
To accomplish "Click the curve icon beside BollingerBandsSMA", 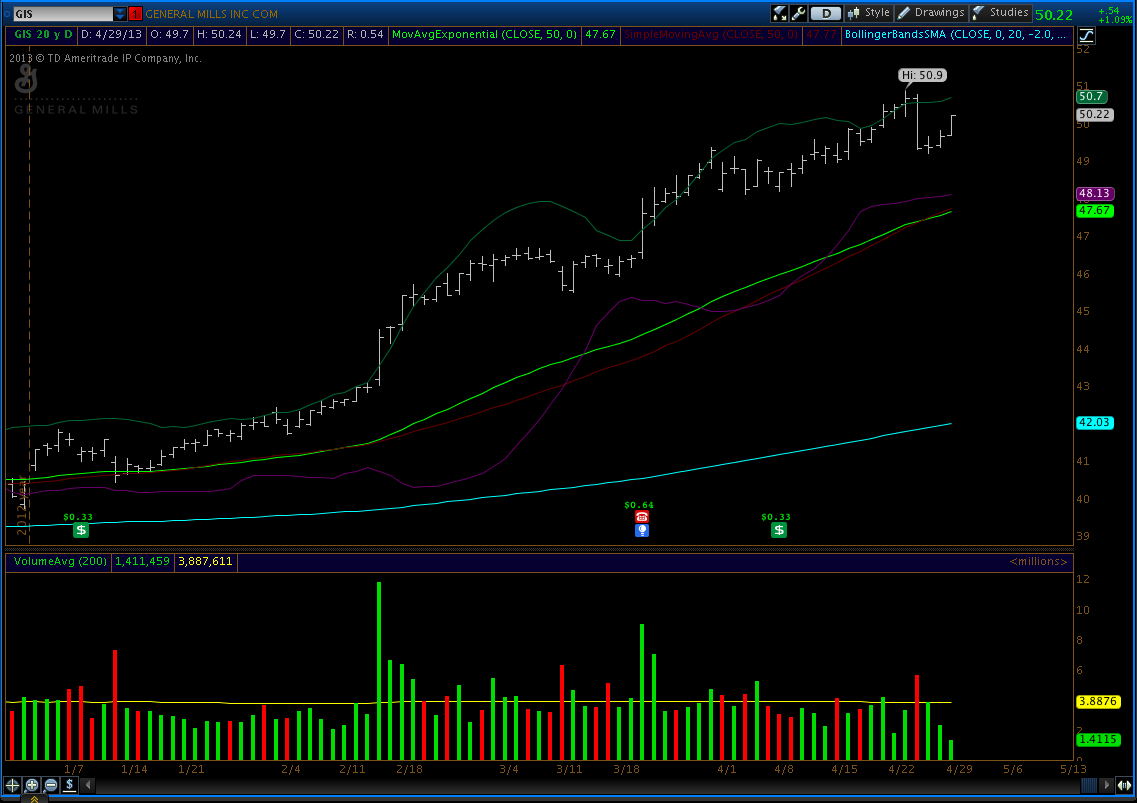I will click(1086, 35).
